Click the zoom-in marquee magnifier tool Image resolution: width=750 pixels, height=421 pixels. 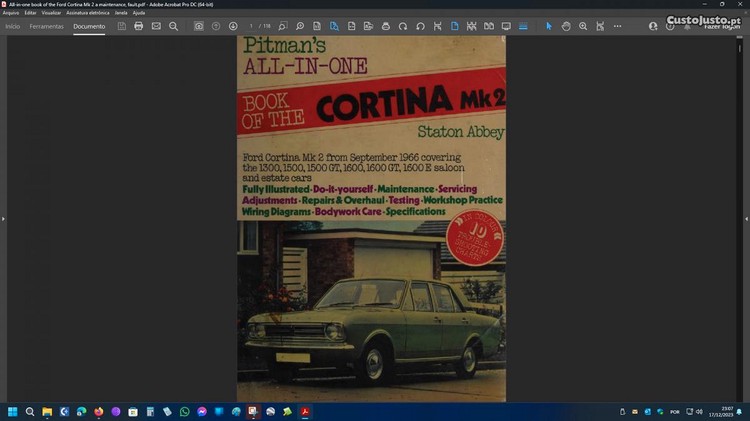pyautogui.click(x=583, y=26)
